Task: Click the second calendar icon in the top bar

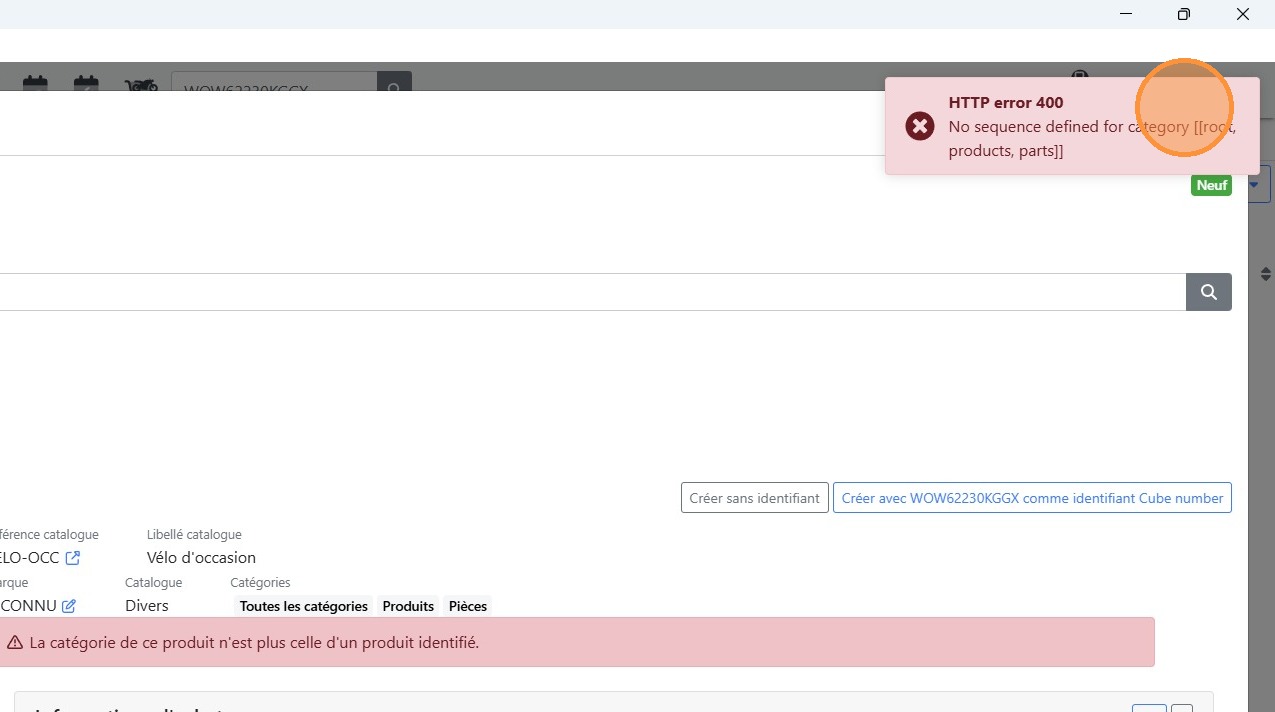Action: point(86,84)
